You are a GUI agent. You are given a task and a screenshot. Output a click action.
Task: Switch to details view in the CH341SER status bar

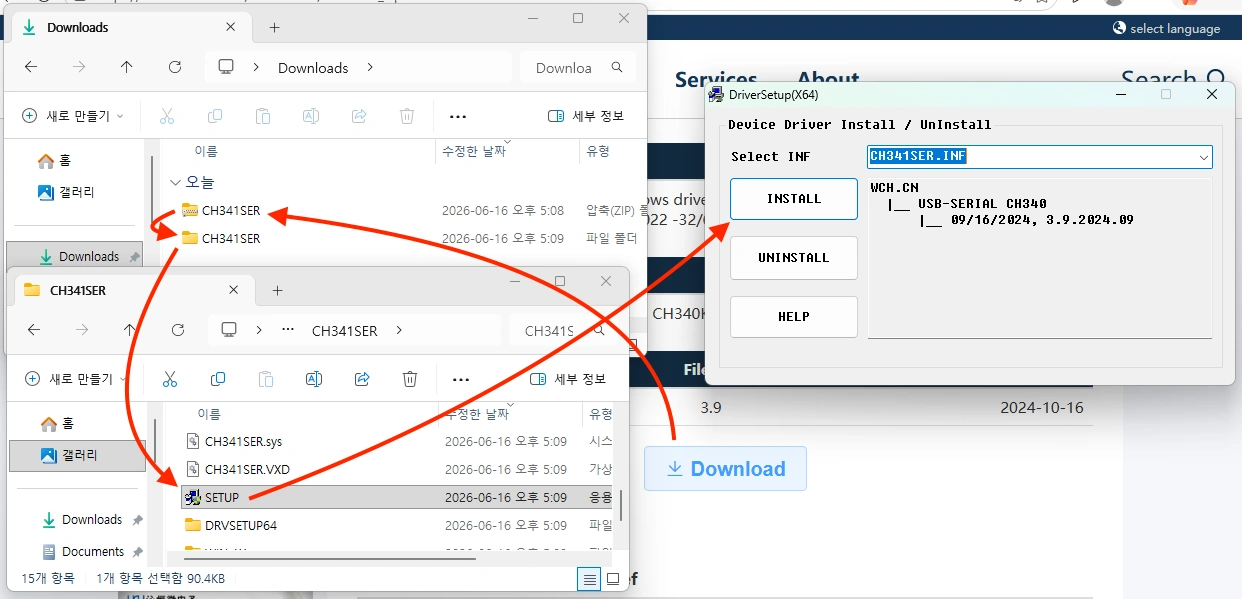[x=590, y=578]
